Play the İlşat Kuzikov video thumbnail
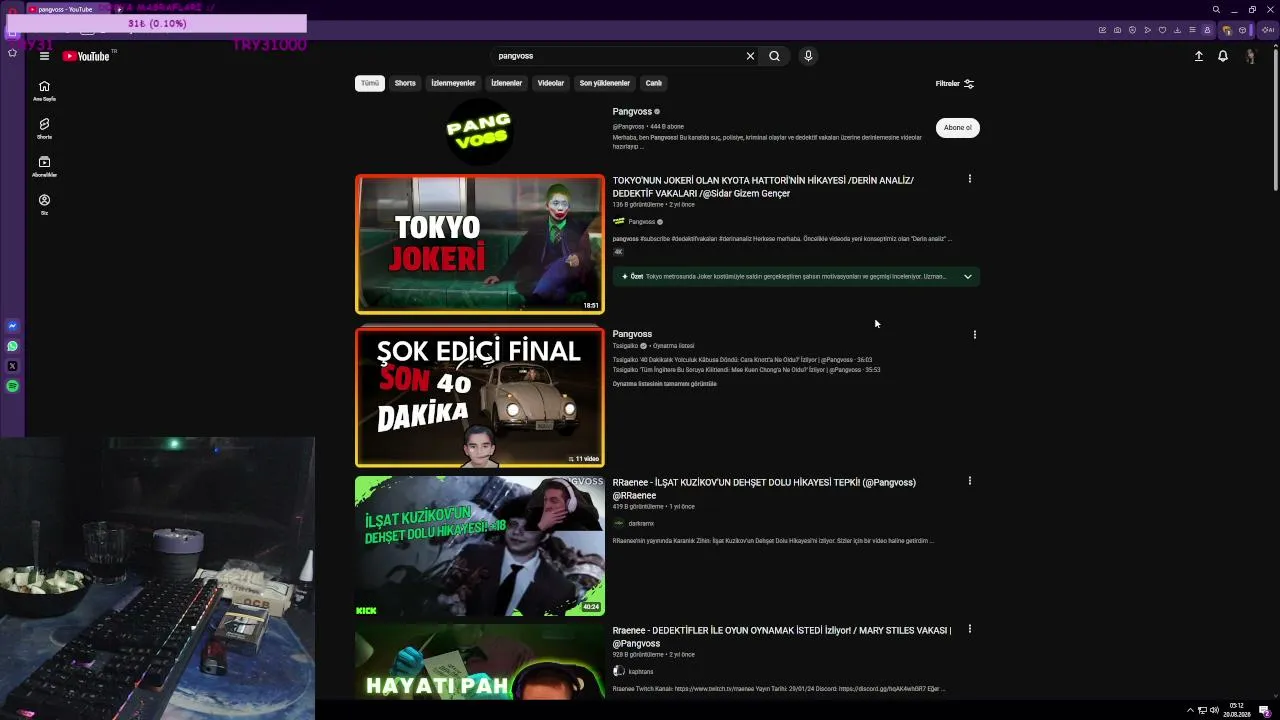 [x=480, y=546]
